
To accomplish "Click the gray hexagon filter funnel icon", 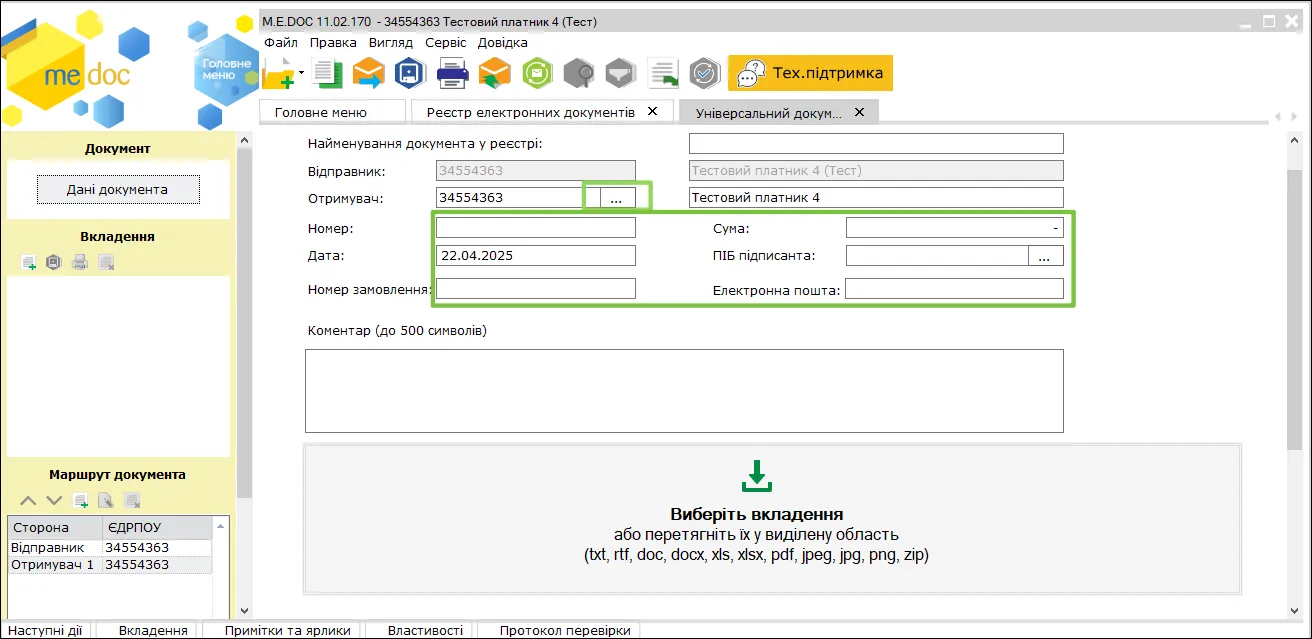I will [621, 73].
